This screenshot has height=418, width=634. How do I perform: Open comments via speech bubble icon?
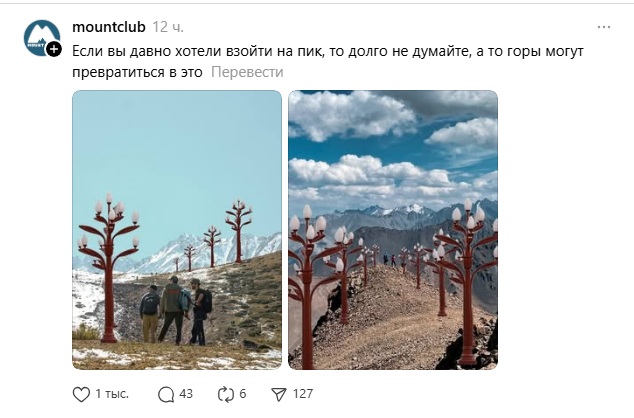[166, 395]
